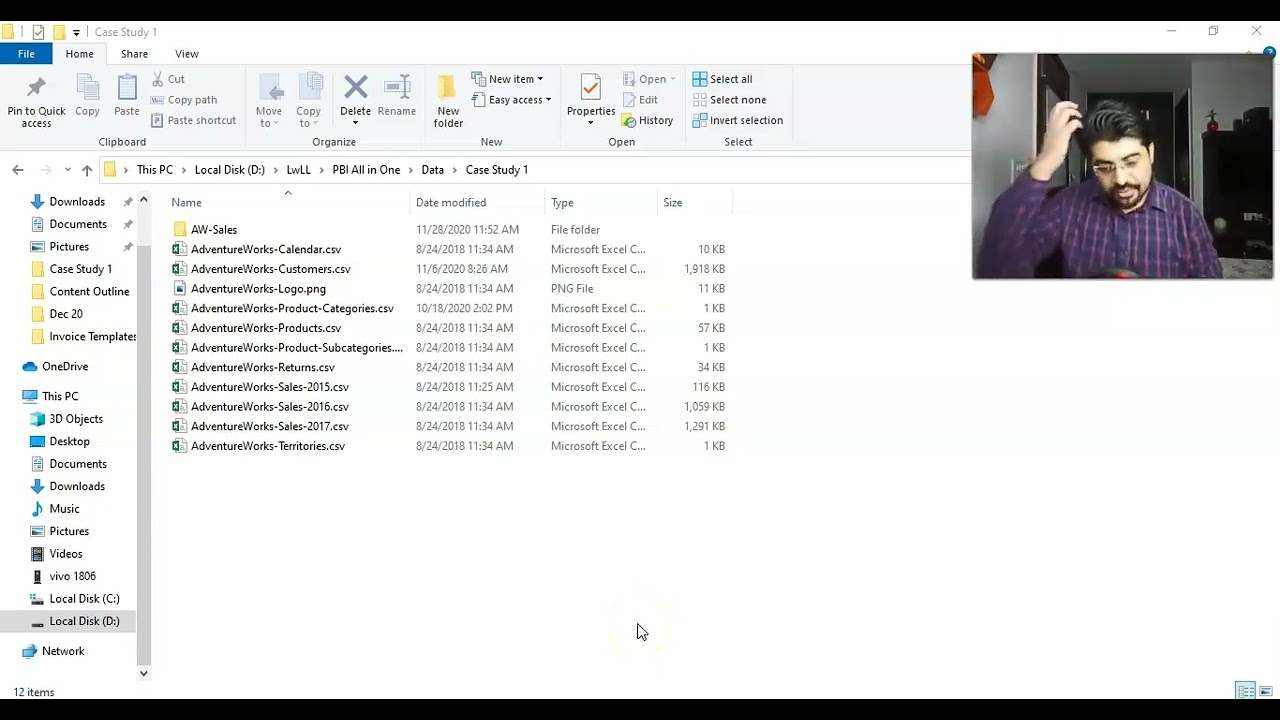This screenshot has width=1280, height=720.
Task: Switch to Large icons view in status bar
Action: coord(1266,691)
